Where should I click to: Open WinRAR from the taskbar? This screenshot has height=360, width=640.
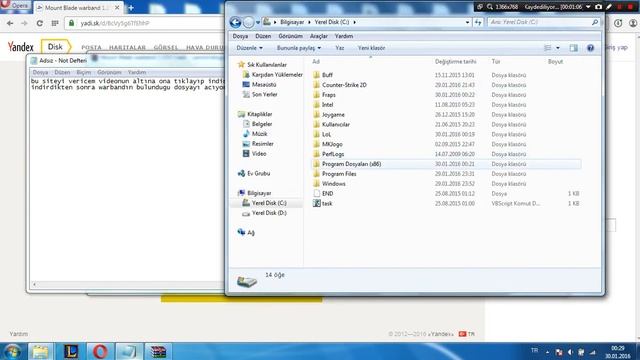(158, 351)
